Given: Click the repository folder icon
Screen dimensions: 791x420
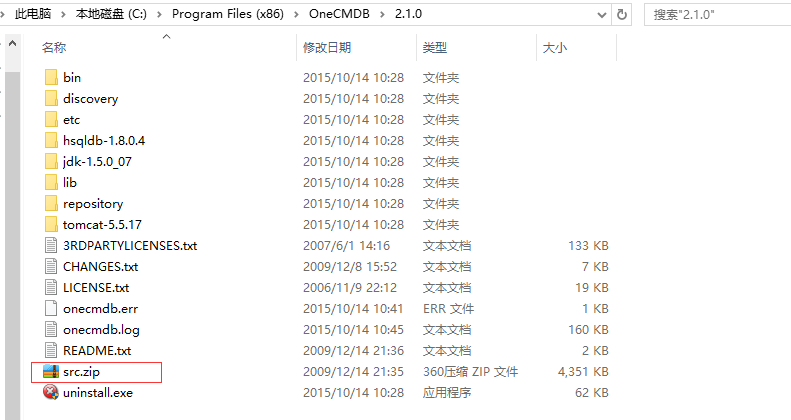Looking at the screenshot, I should click(51, 203).
